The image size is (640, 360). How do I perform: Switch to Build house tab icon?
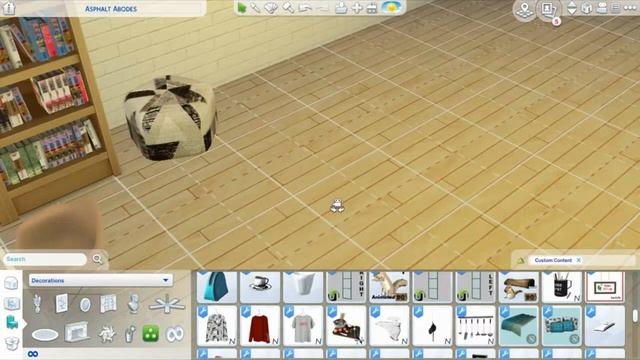pos(11,283)
